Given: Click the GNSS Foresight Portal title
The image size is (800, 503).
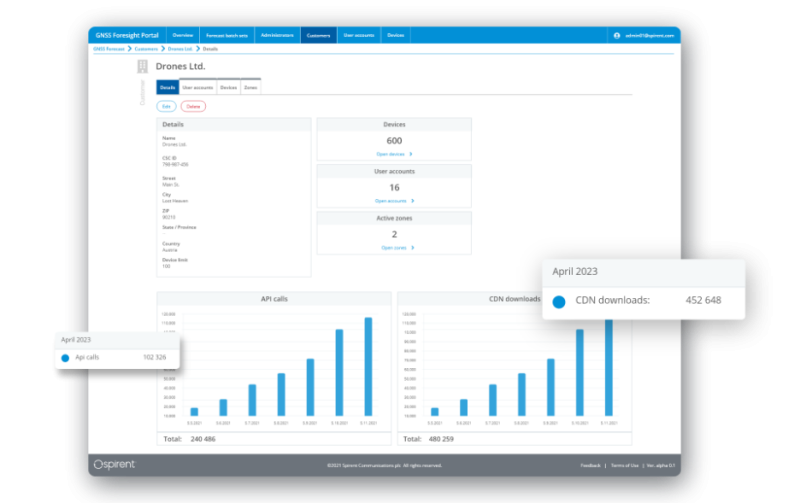Looking at the screenshot, I should tap(127, 35).
